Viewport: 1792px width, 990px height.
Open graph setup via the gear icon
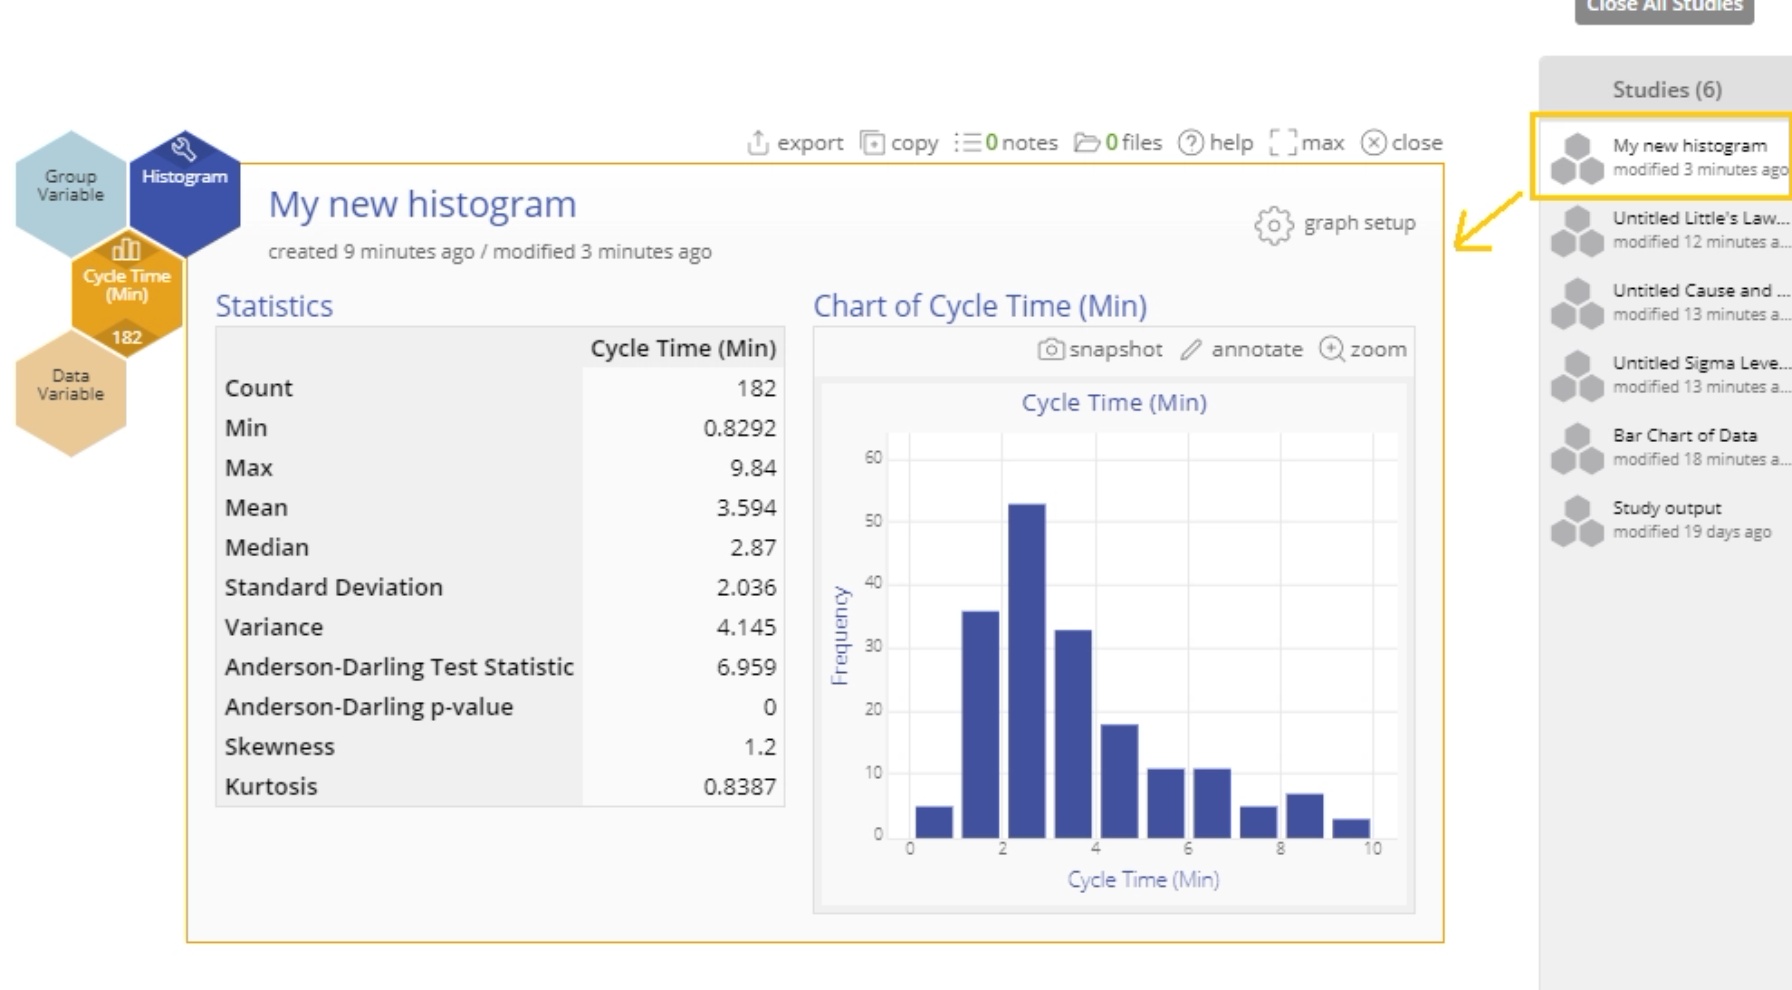click(x=1274, y=225)
